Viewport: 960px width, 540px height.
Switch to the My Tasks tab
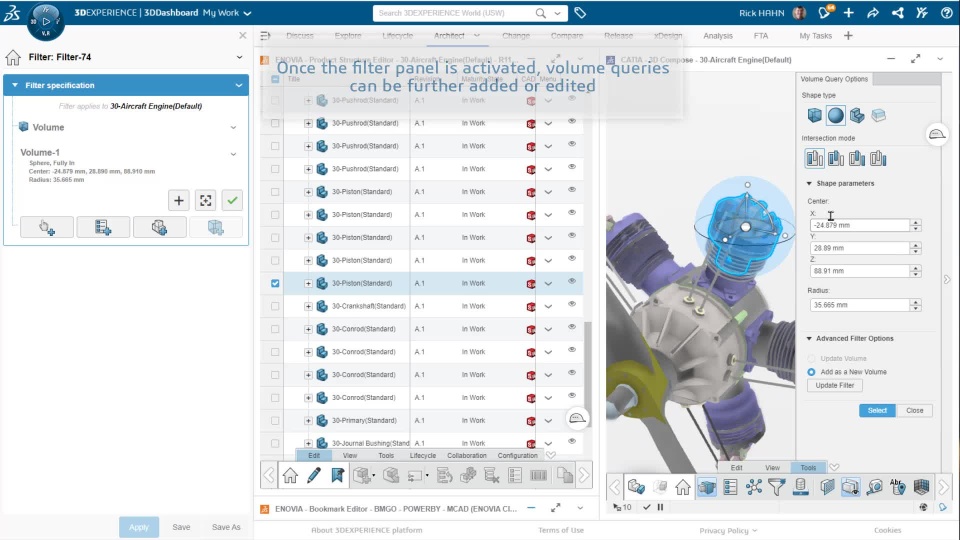(816, 36)
